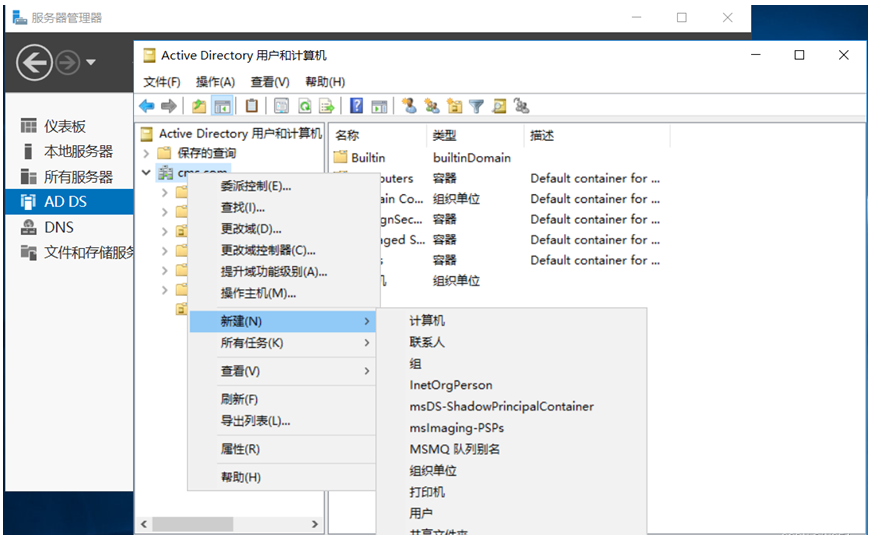The height and width of the screenshot is (535, 878).
Task: Click the create new organizational unit icon
Action: pyautogui.click(x=454, y=106)
